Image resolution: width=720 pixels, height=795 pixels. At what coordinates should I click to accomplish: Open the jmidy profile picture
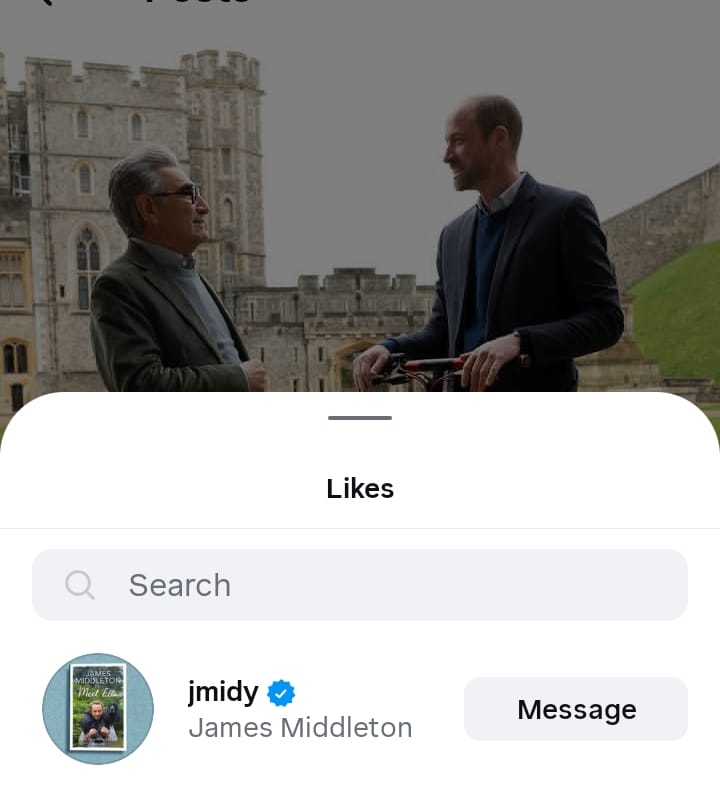98,709
